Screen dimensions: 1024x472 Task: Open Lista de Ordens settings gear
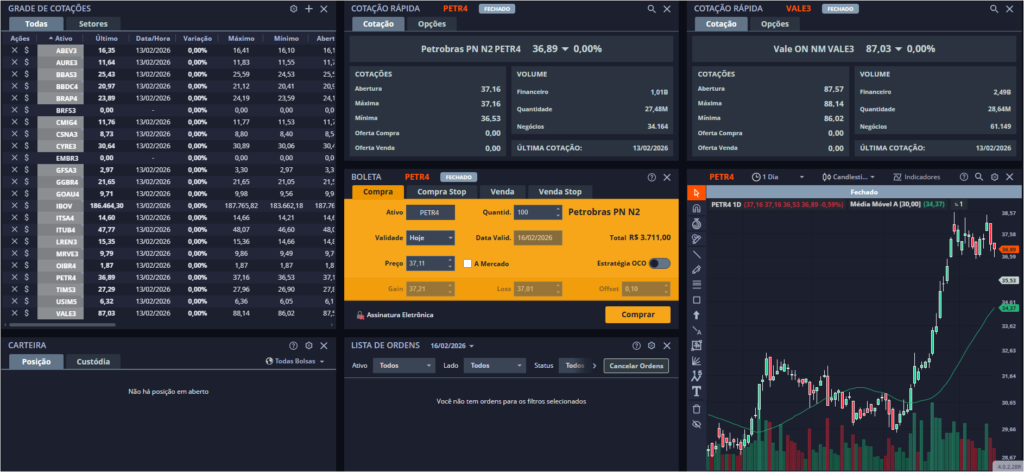pos(651,345)
